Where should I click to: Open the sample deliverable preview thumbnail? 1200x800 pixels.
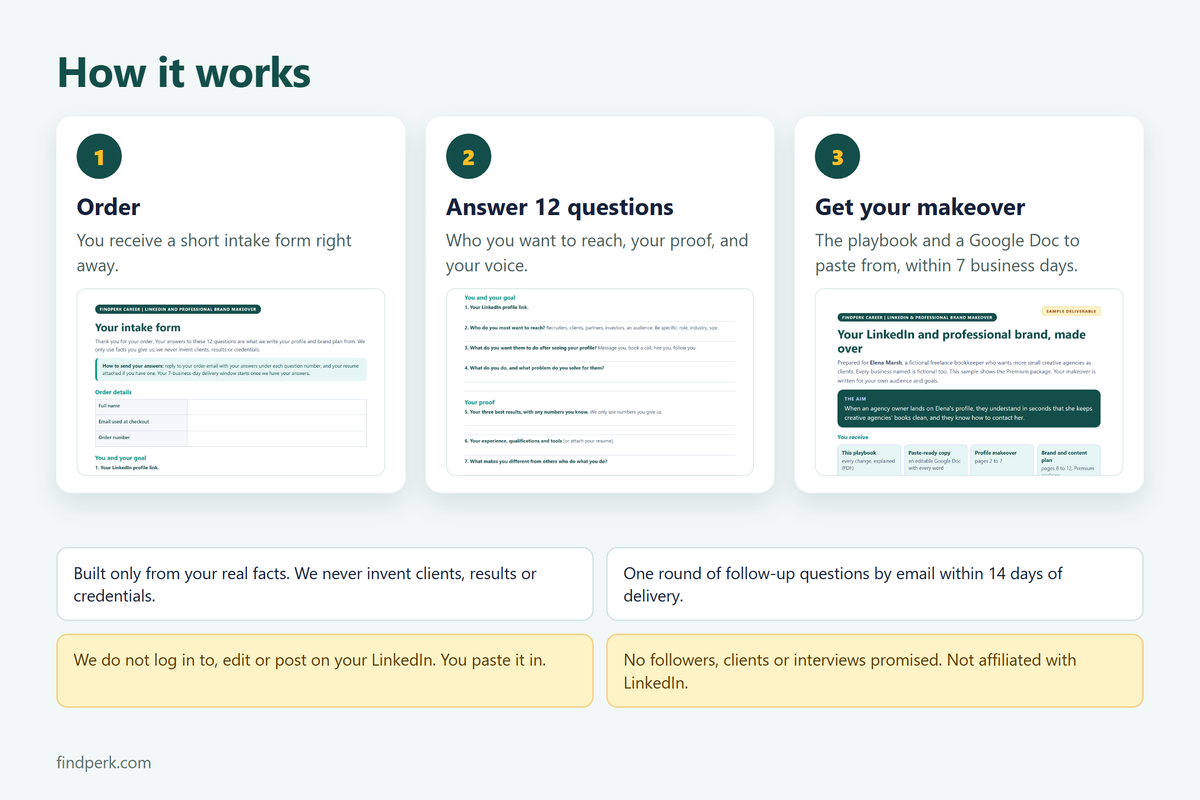click(x=969, y=382)
